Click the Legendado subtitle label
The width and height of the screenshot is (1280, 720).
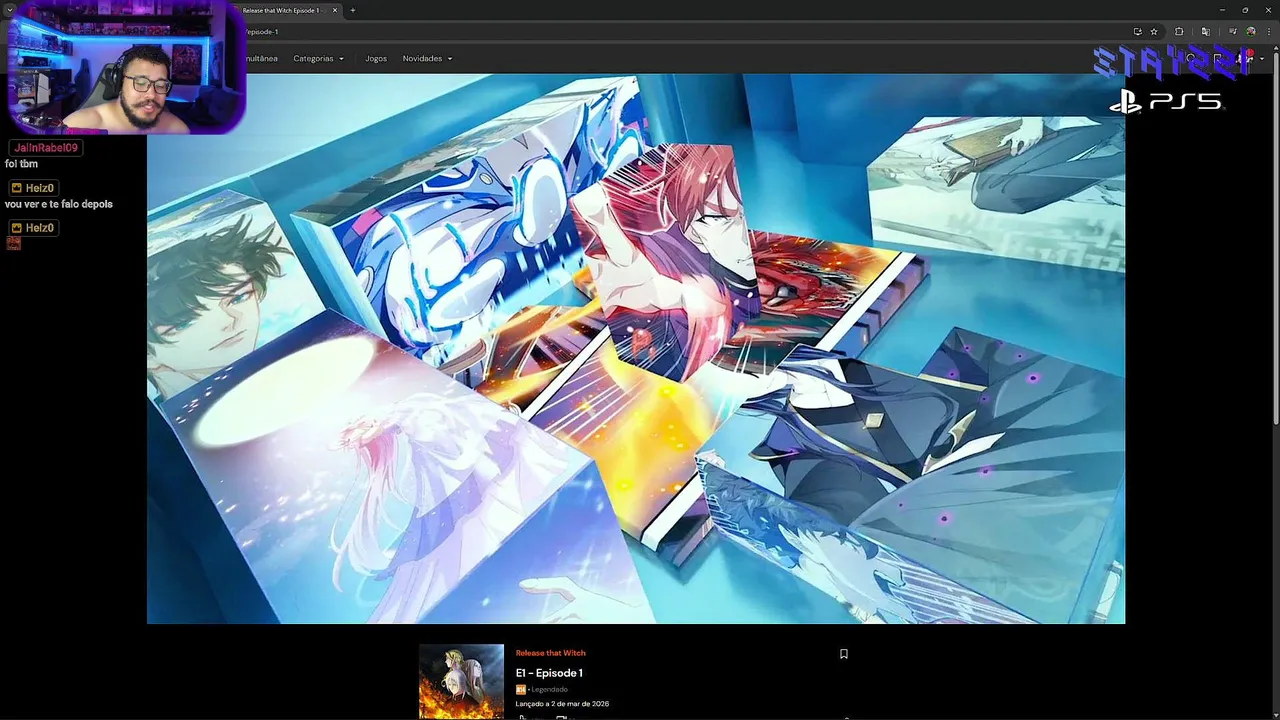(x=549, y=689)
